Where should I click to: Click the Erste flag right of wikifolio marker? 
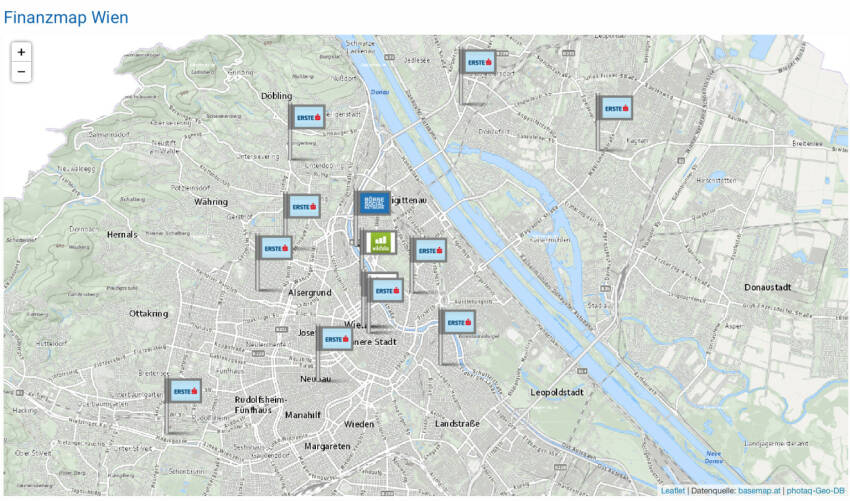coord(429,250)
